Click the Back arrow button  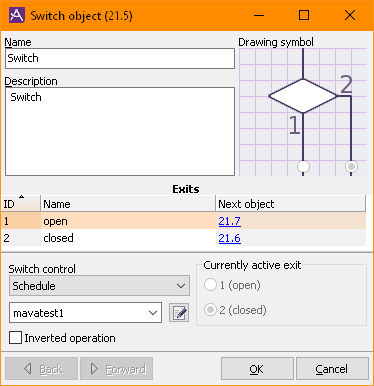[42, 369]
